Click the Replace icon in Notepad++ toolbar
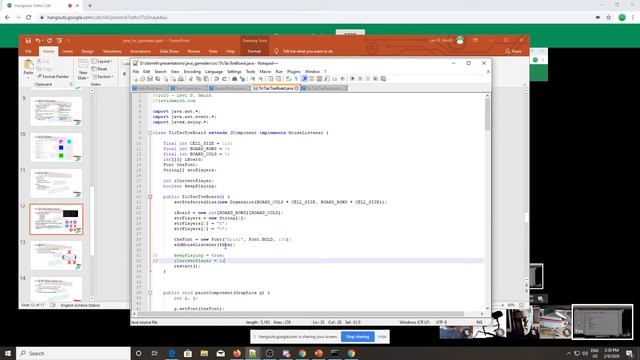Screen dimensions: 640x360 [x=242, y=79]
